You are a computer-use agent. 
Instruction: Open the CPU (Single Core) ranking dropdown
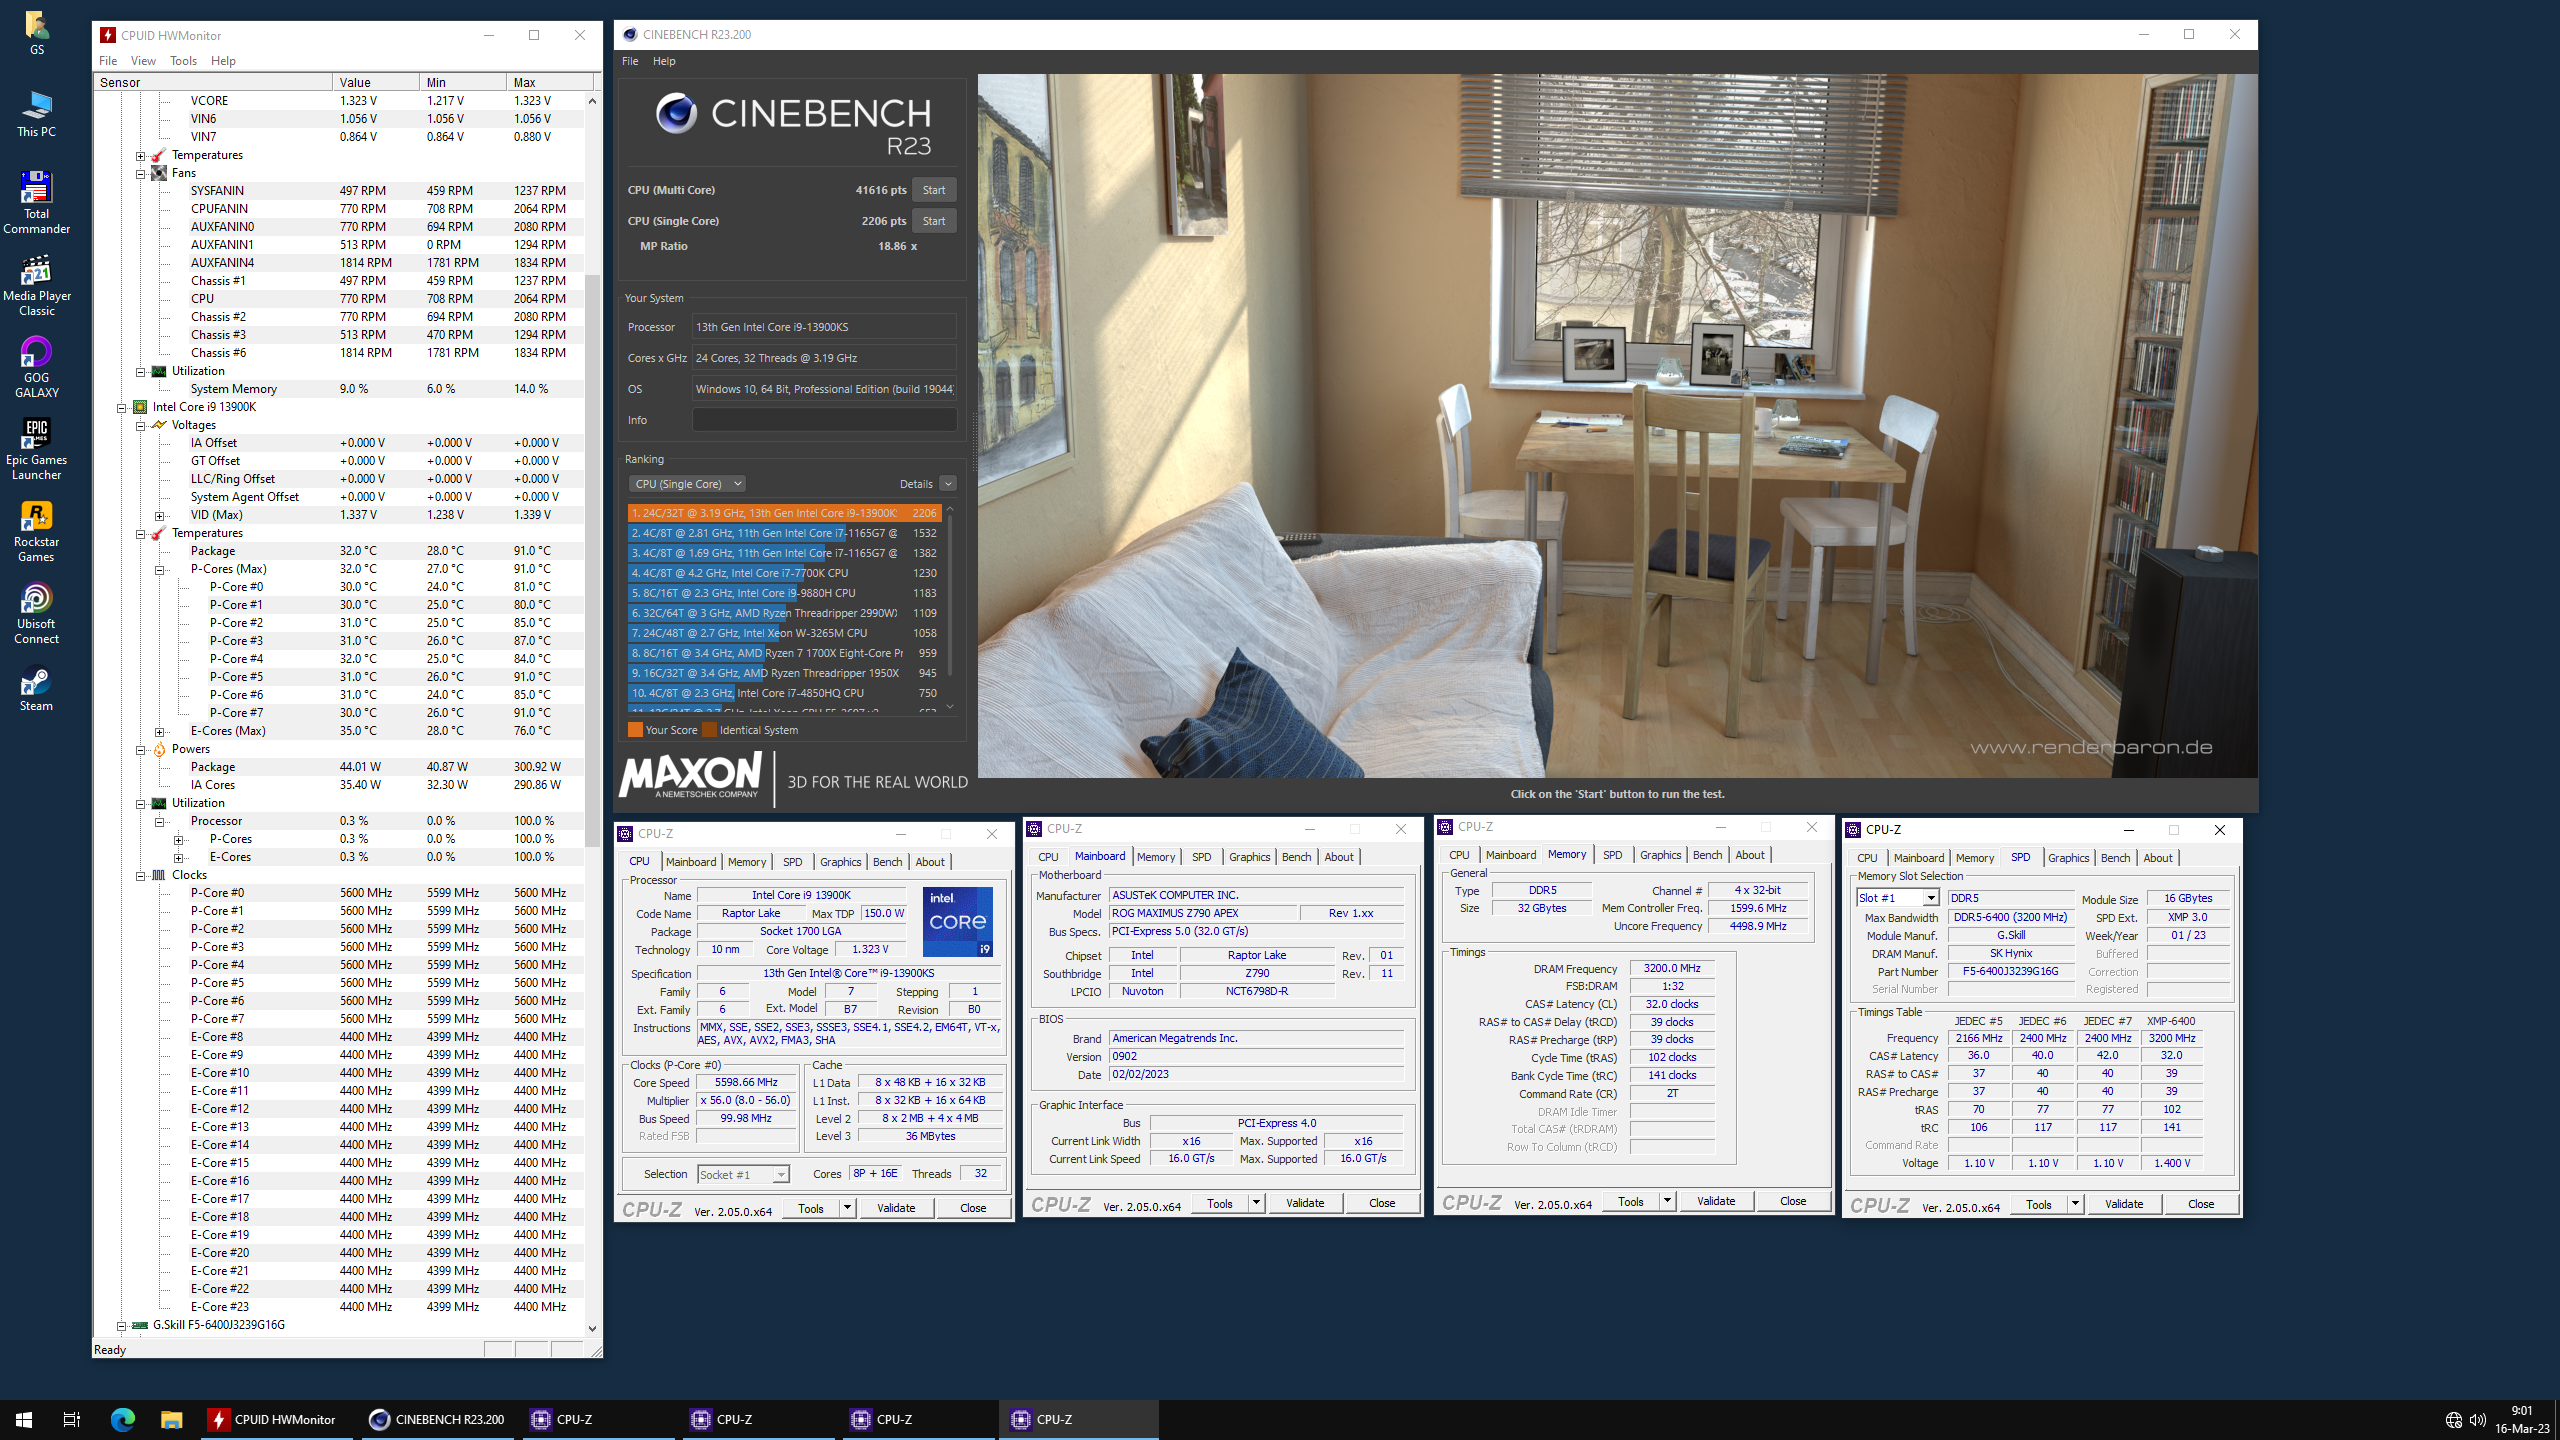click(688, 484)
